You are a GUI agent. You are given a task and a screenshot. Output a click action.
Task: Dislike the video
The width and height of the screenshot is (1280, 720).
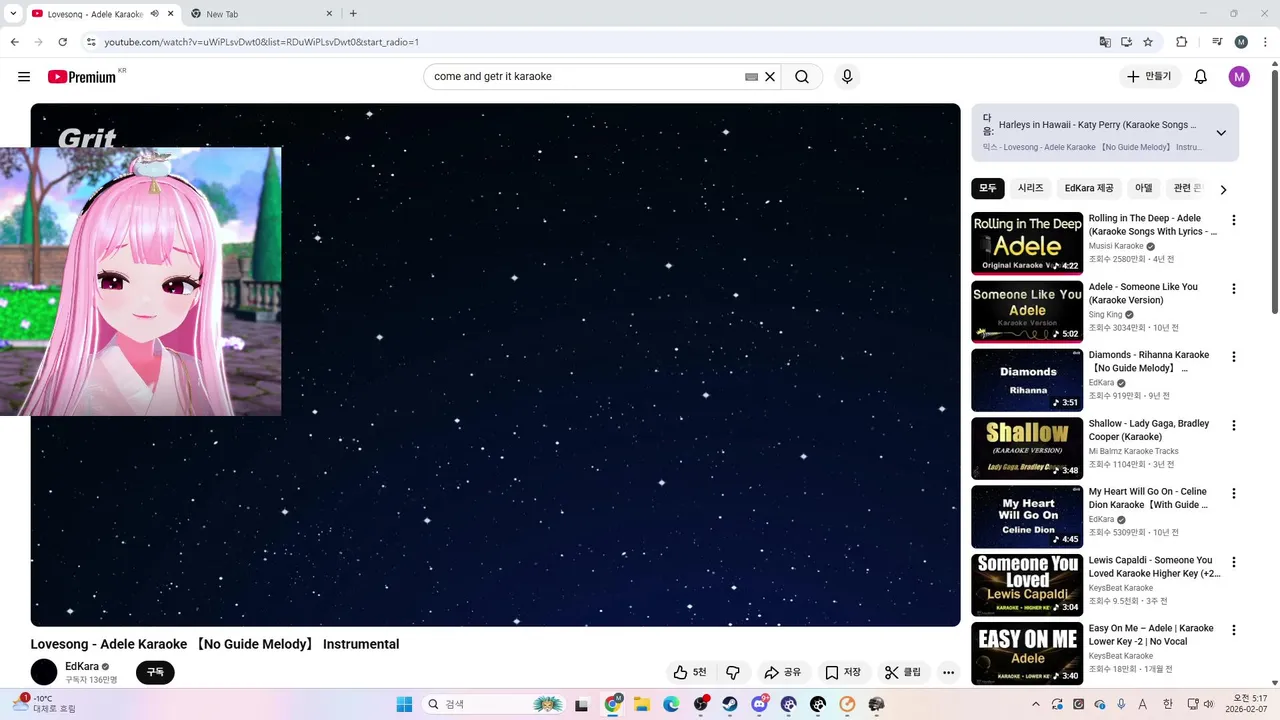click(733, 673)
